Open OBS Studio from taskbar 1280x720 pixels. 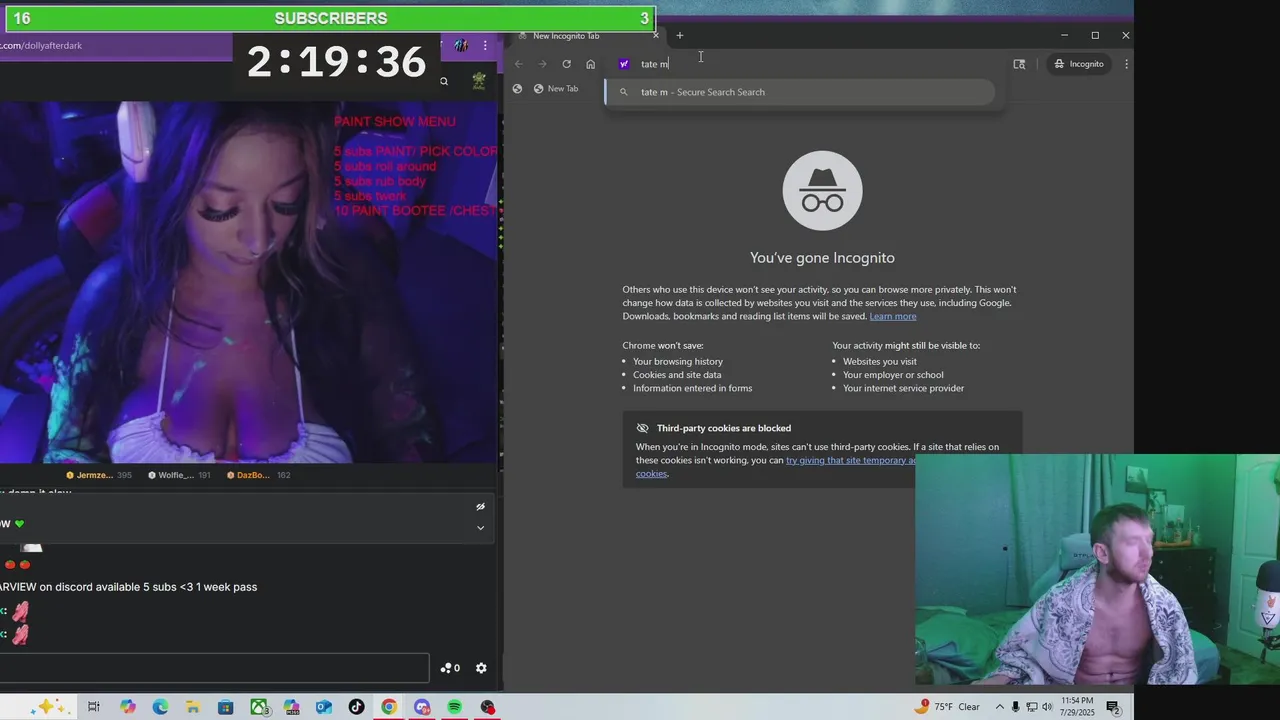point(487,707)
